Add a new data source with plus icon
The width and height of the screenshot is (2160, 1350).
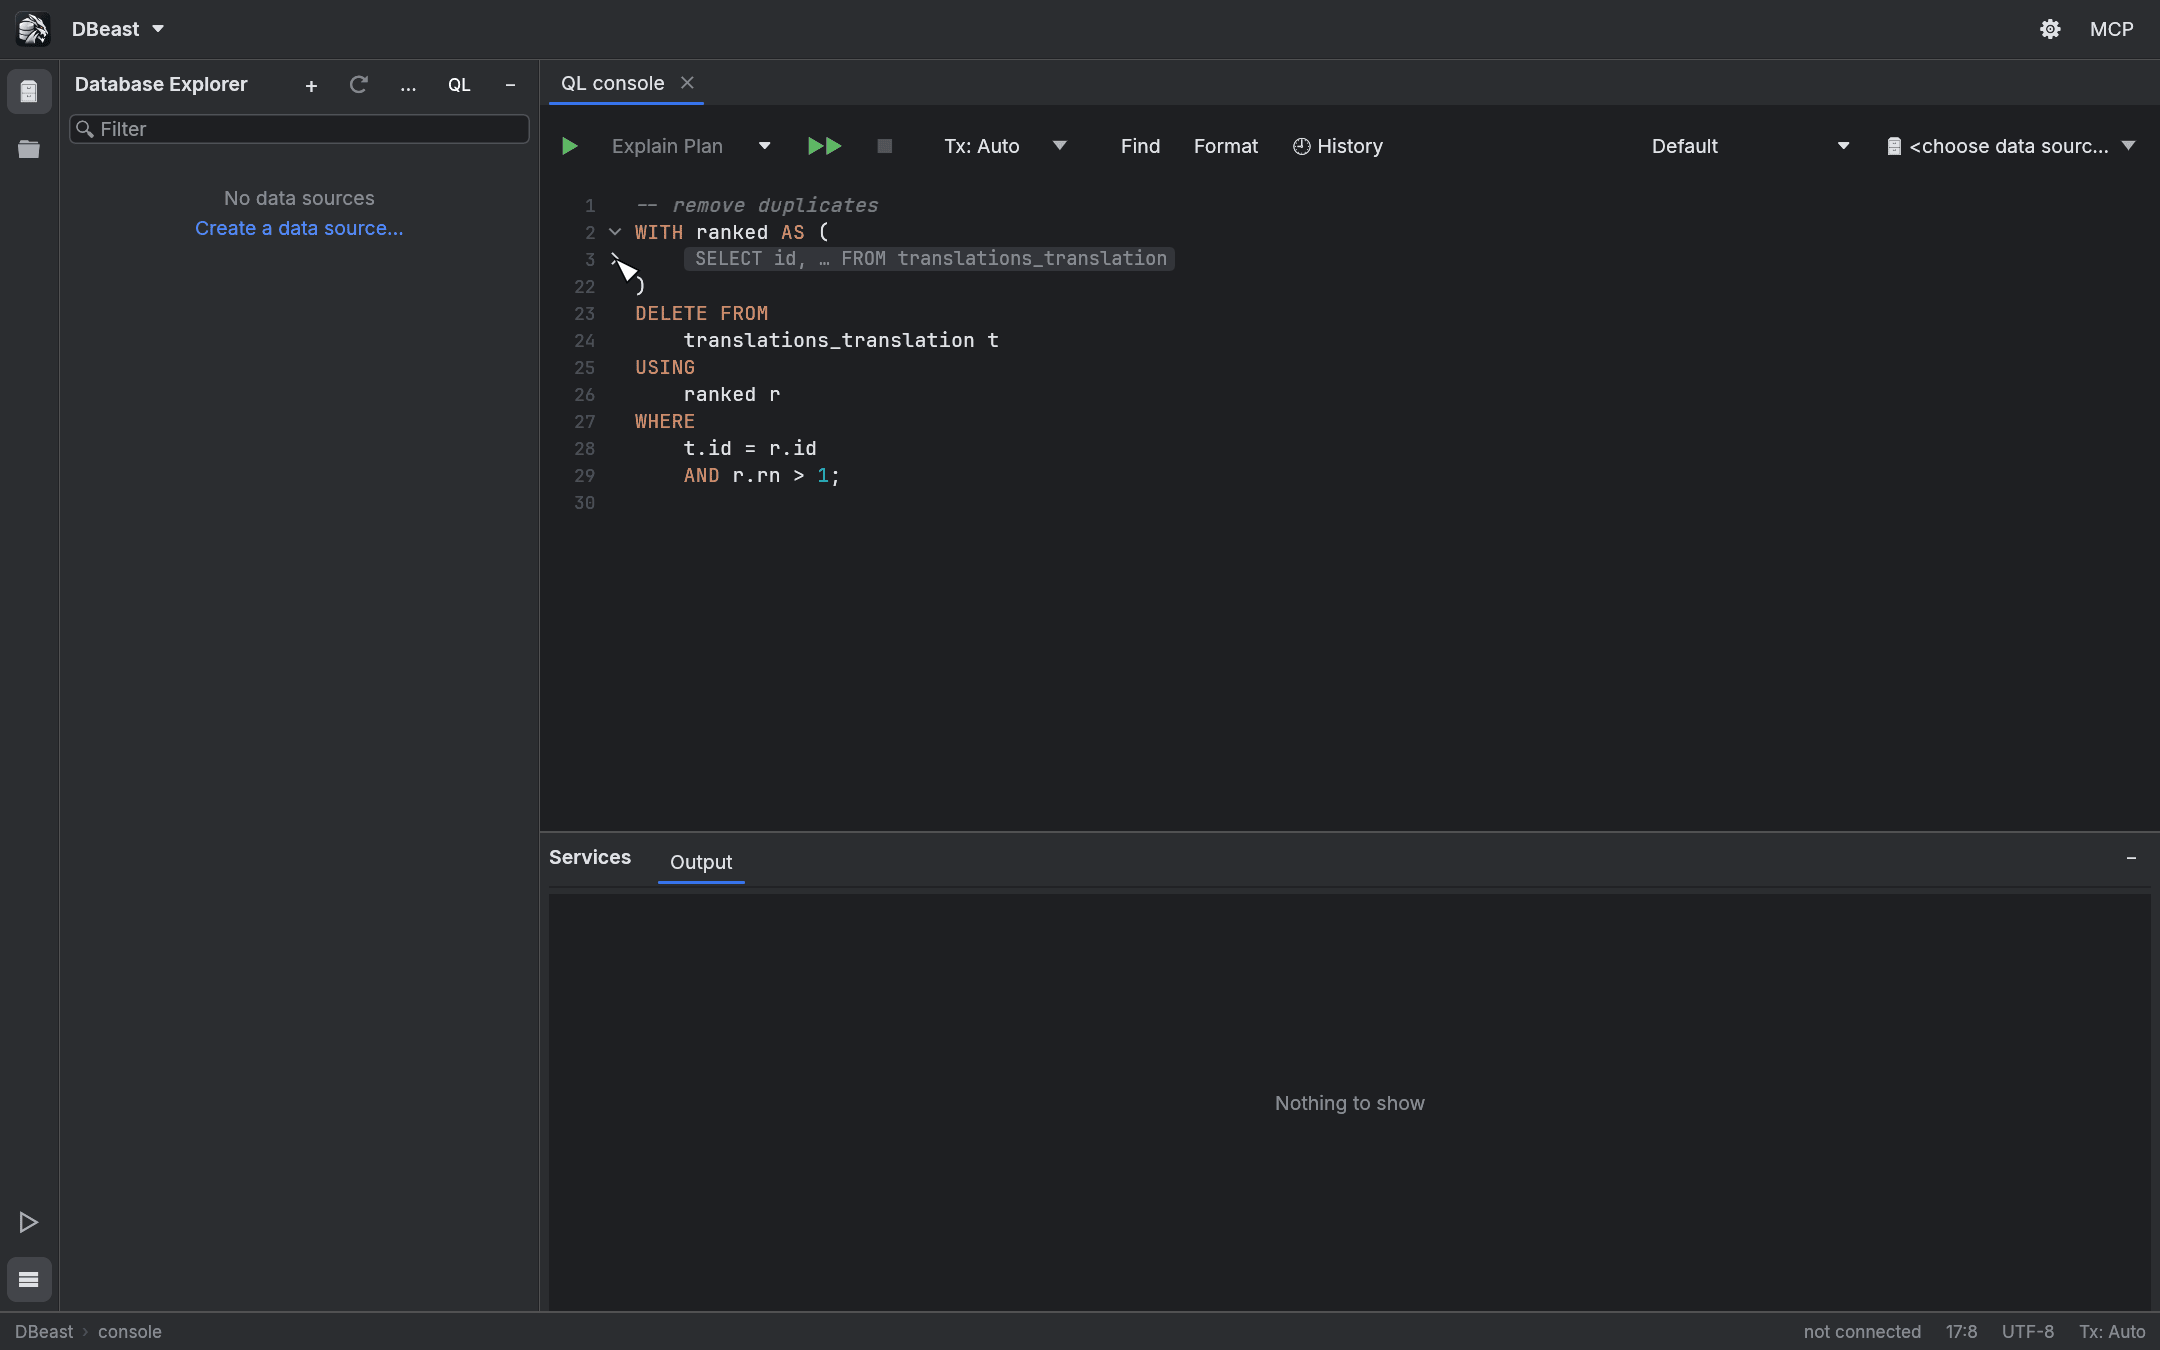pyautogui.click(x=311, y=86)
